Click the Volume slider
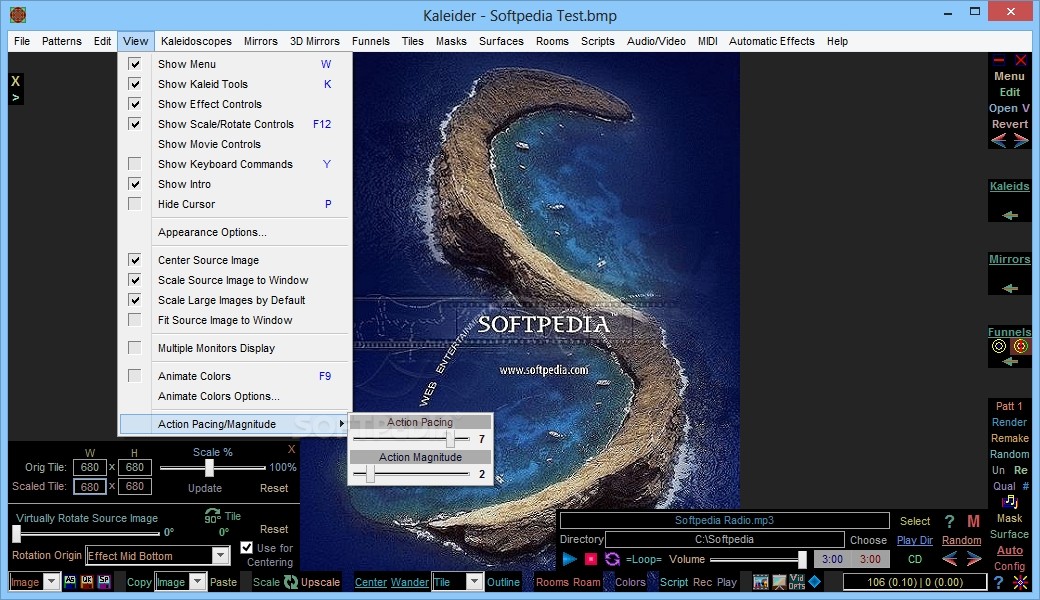The width and height of the screenshot is (1040, 600). (758, 560)
